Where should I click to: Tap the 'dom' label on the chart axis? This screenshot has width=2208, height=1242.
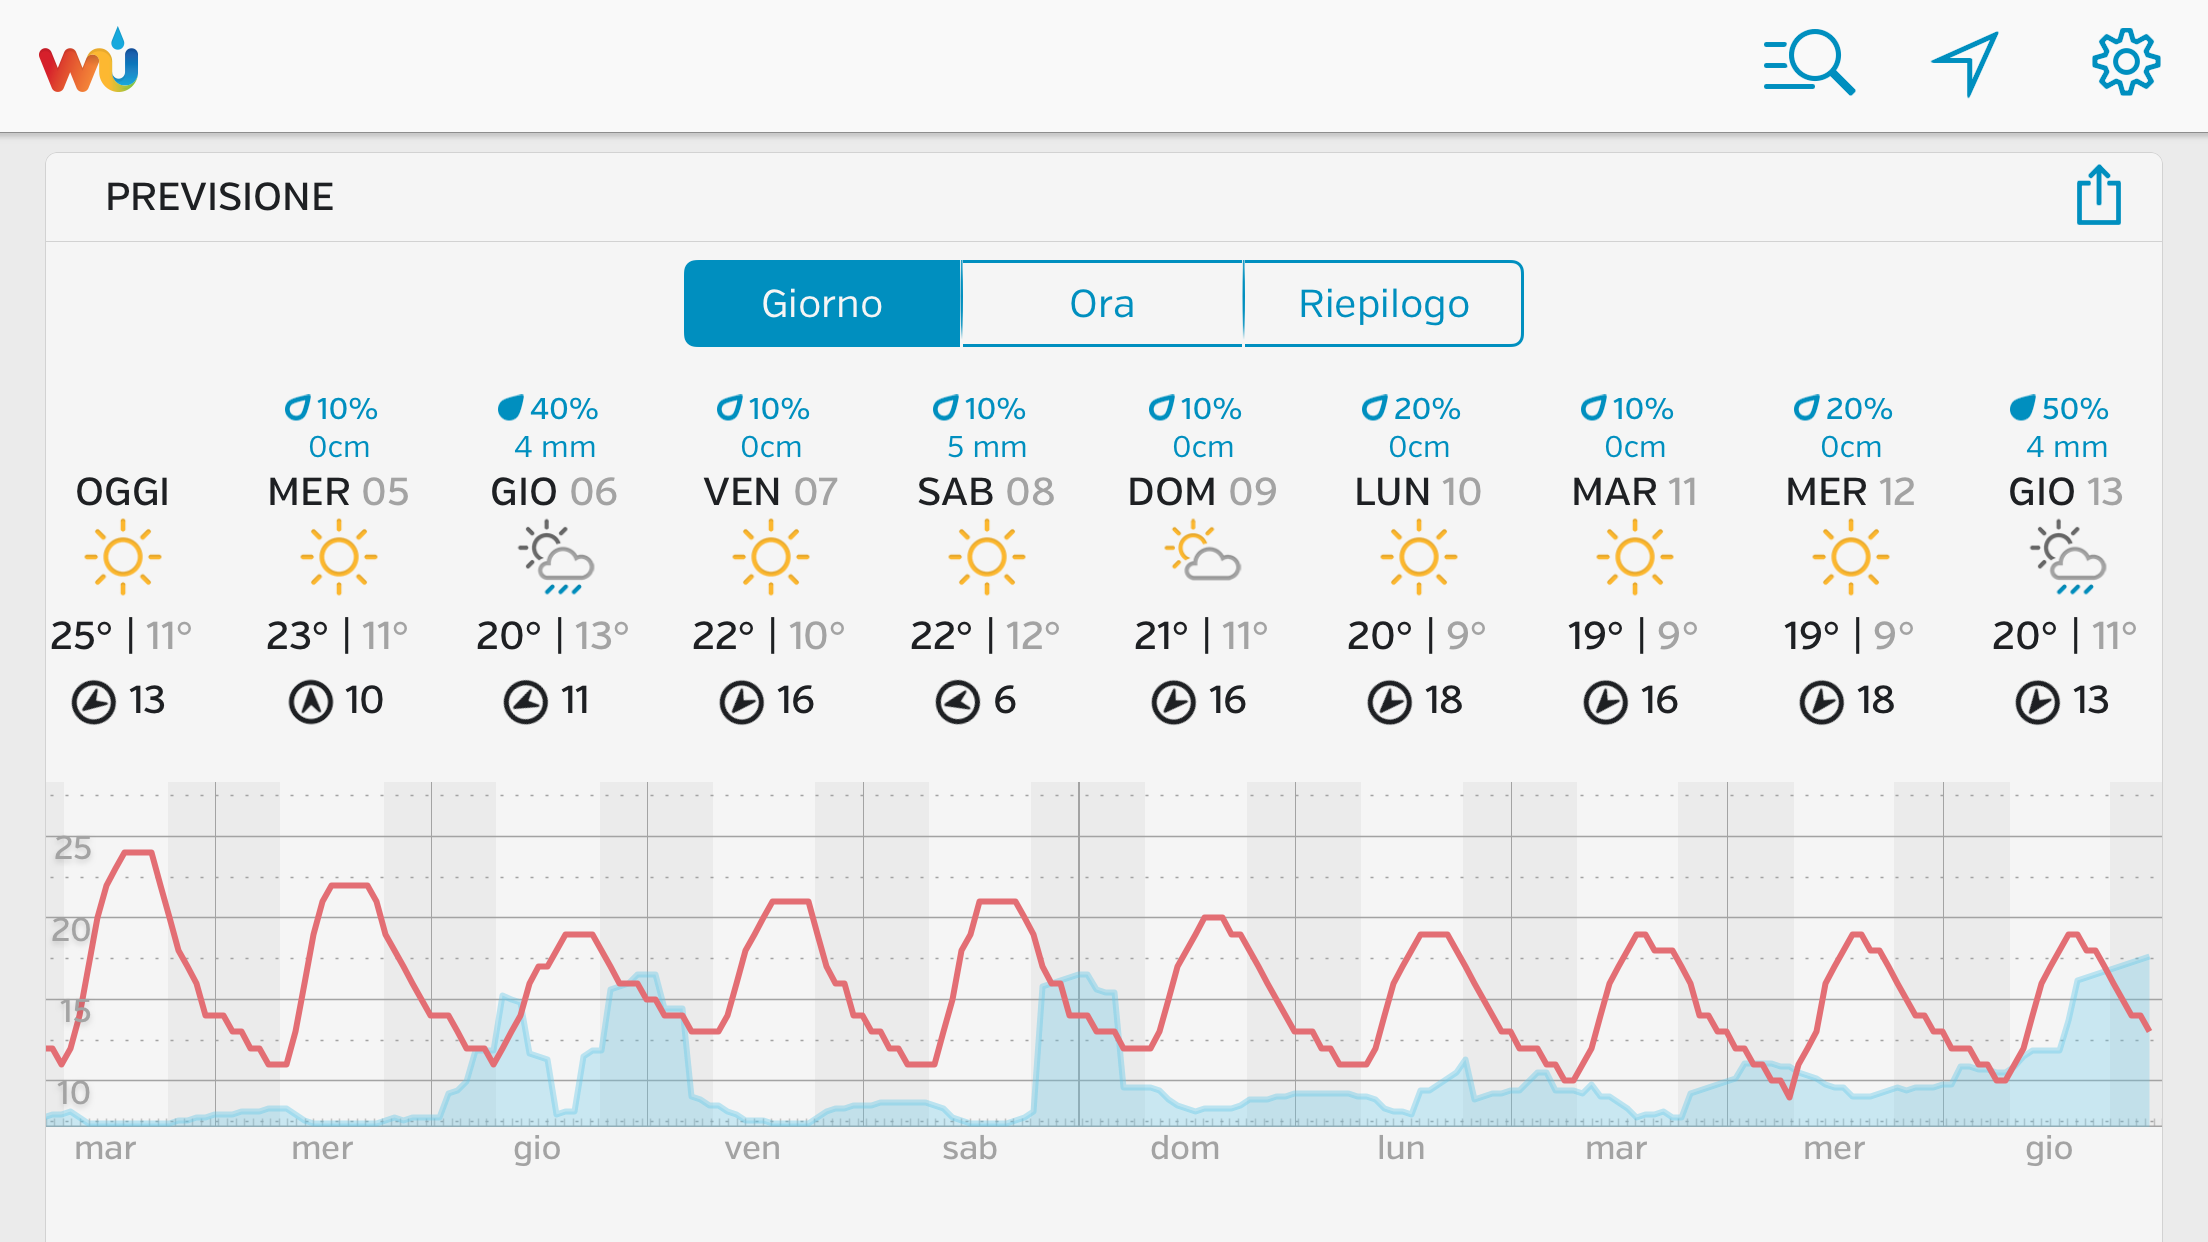tap(1185, 1148)
